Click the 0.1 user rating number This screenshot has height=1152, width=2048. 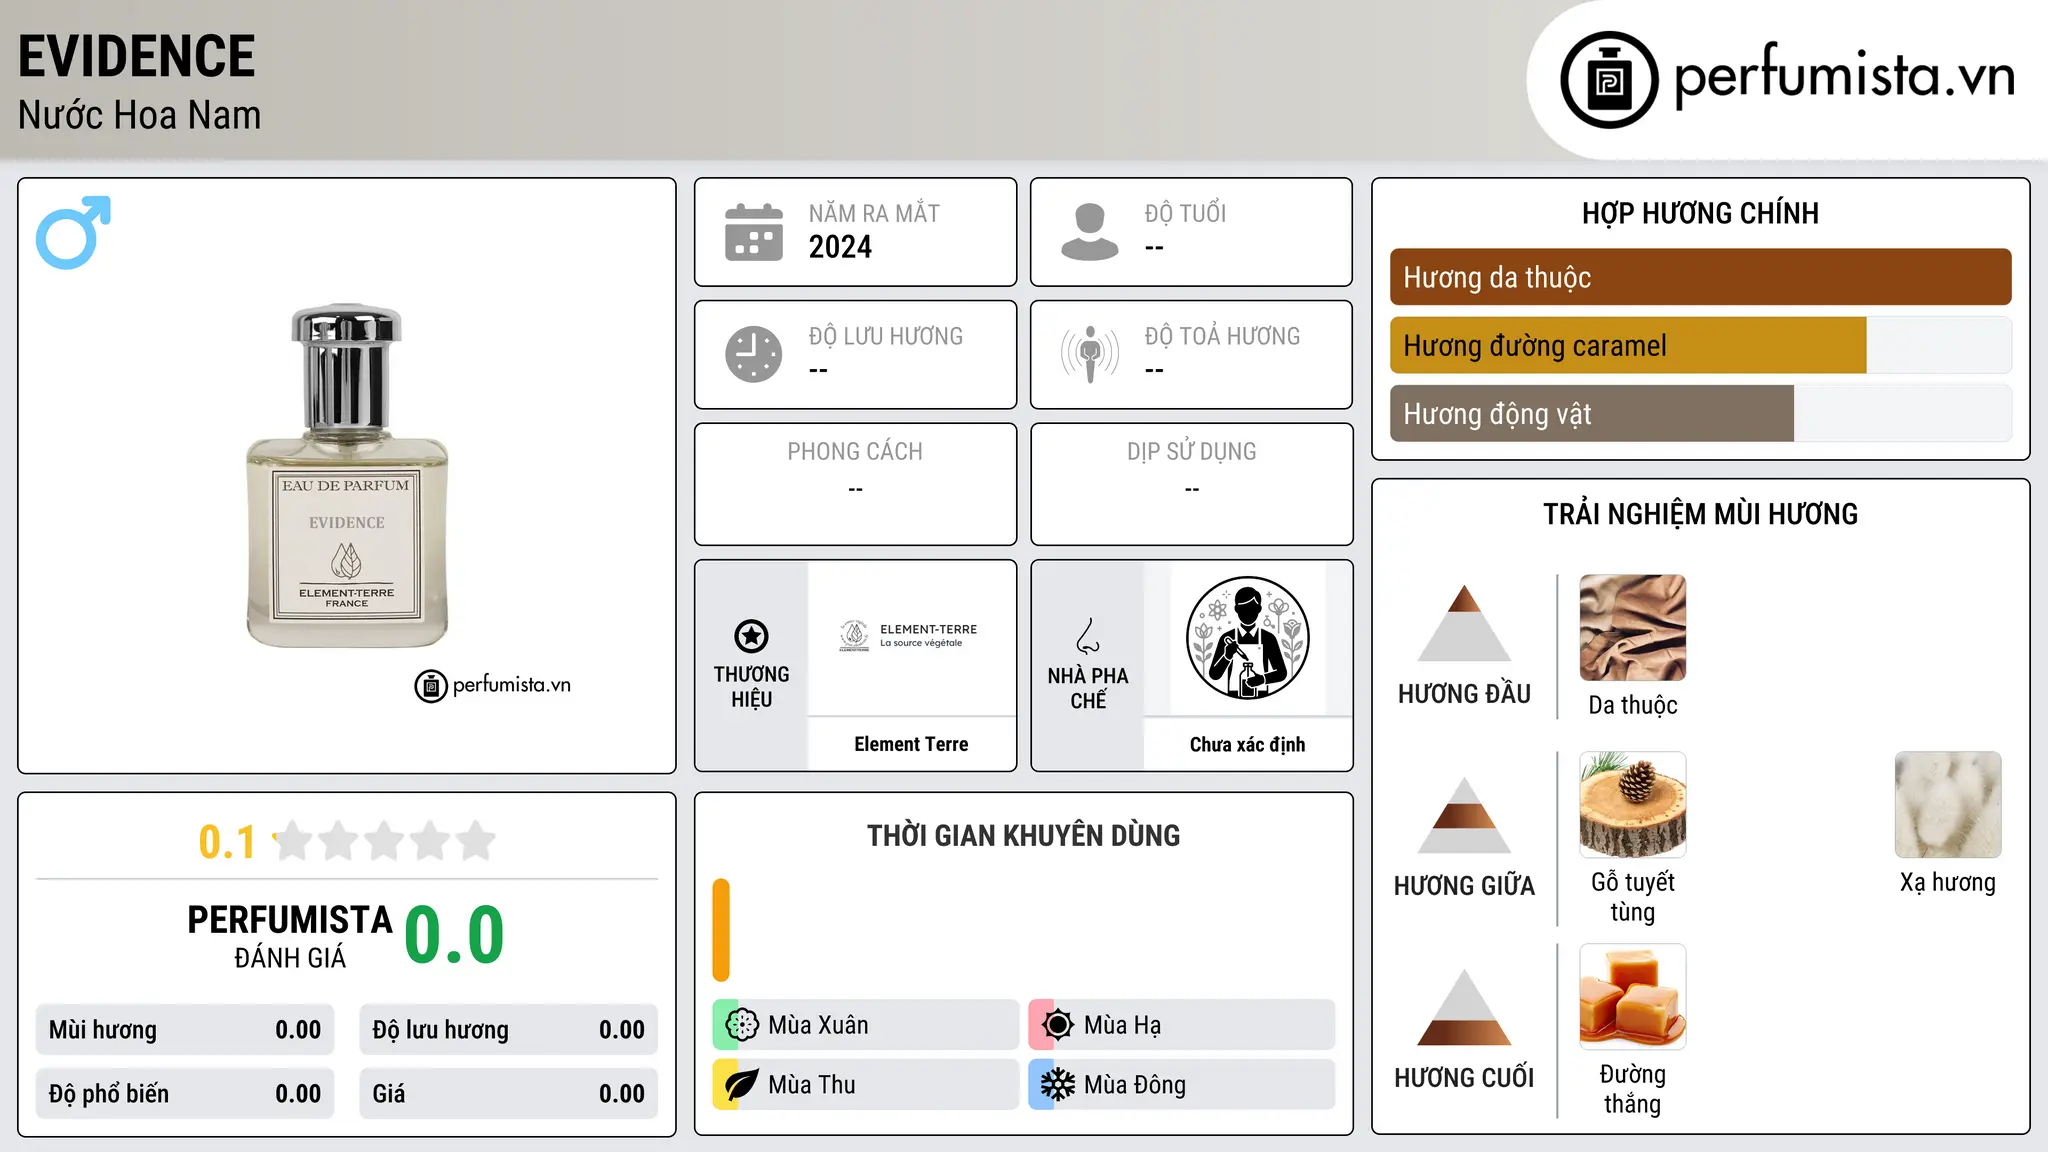click(x=227, y=842)
